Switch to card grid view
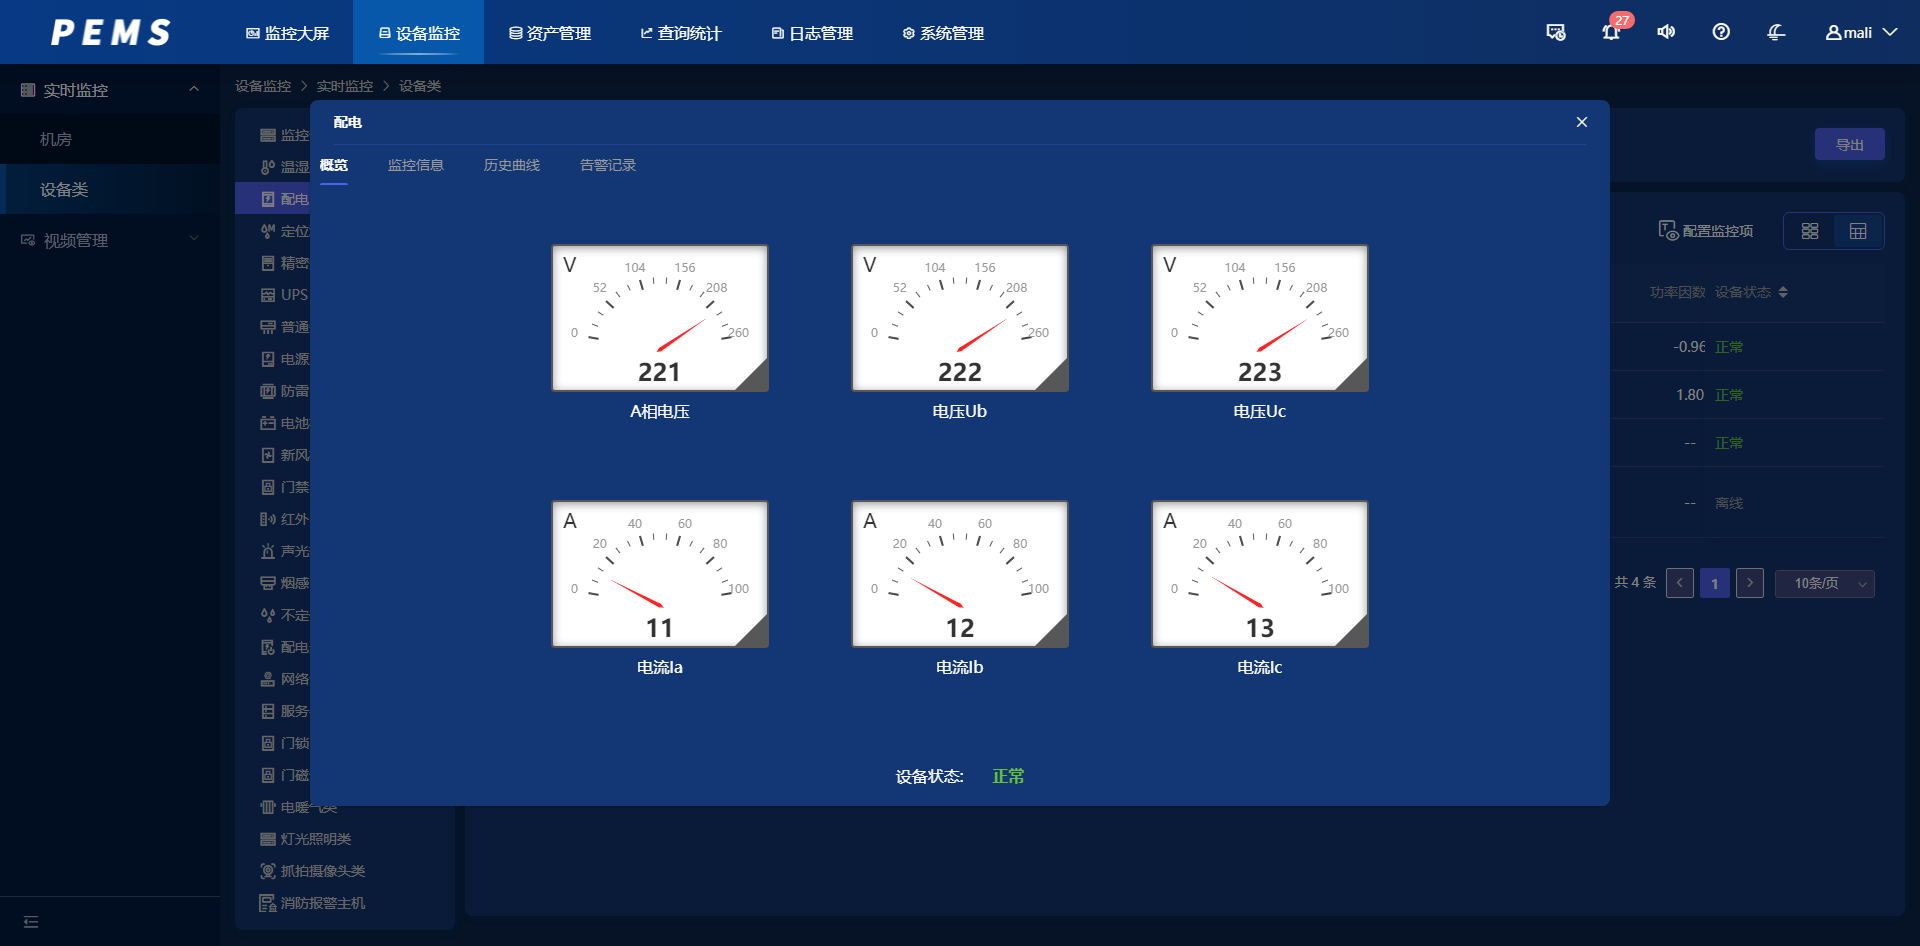1920x946 pixels. tap(1810, 231)
